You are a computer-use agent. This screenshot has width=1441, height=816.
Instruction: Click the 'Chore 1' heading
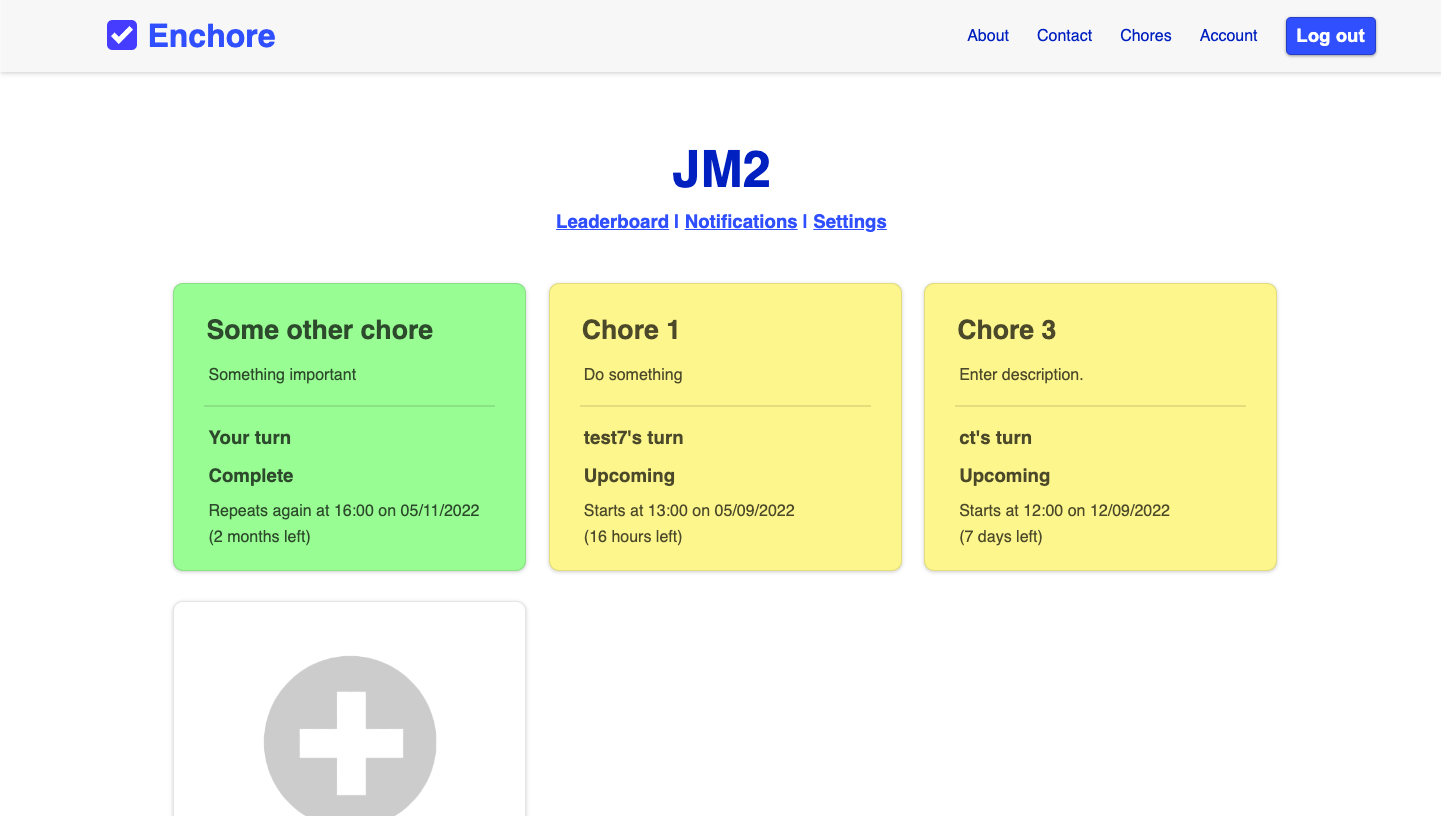pos(630,330)
